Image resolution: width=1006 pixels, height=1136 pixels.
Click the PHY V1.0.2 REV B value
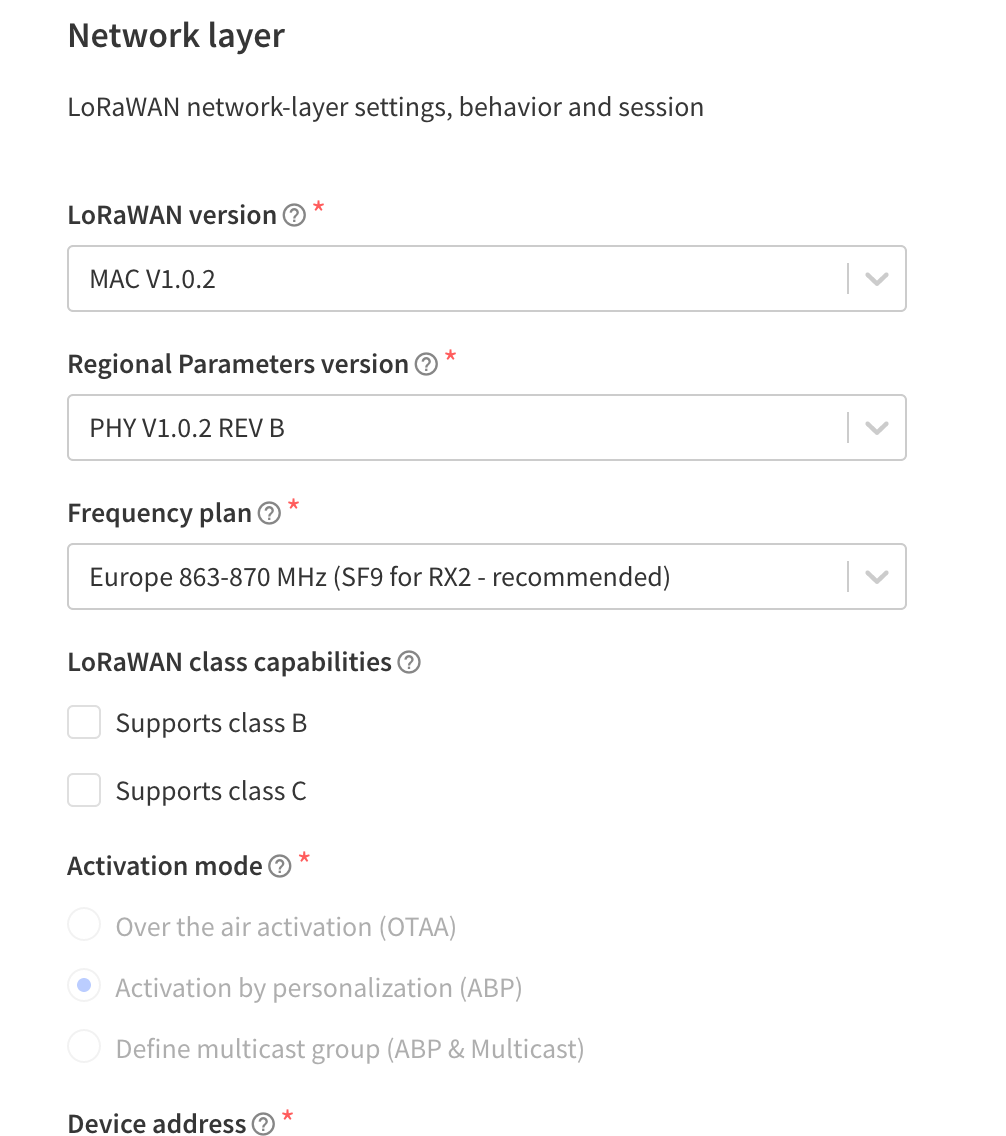pos(187,428)
